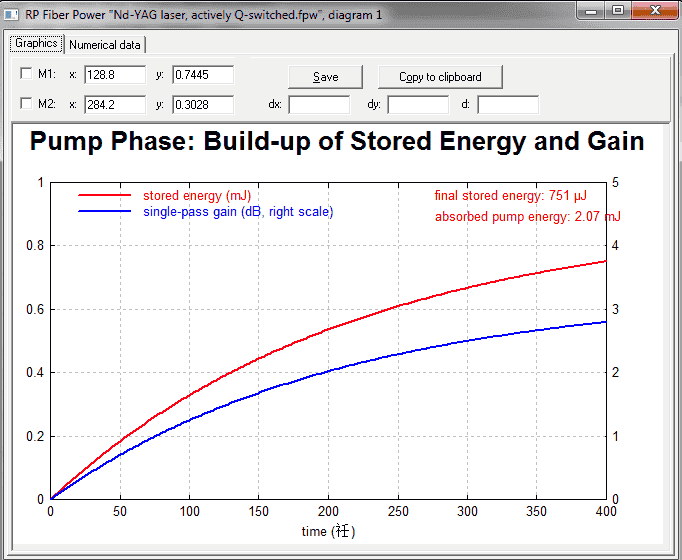
Task: Click the d distance field
Action: pyautogui.click(x=508, y=105)
